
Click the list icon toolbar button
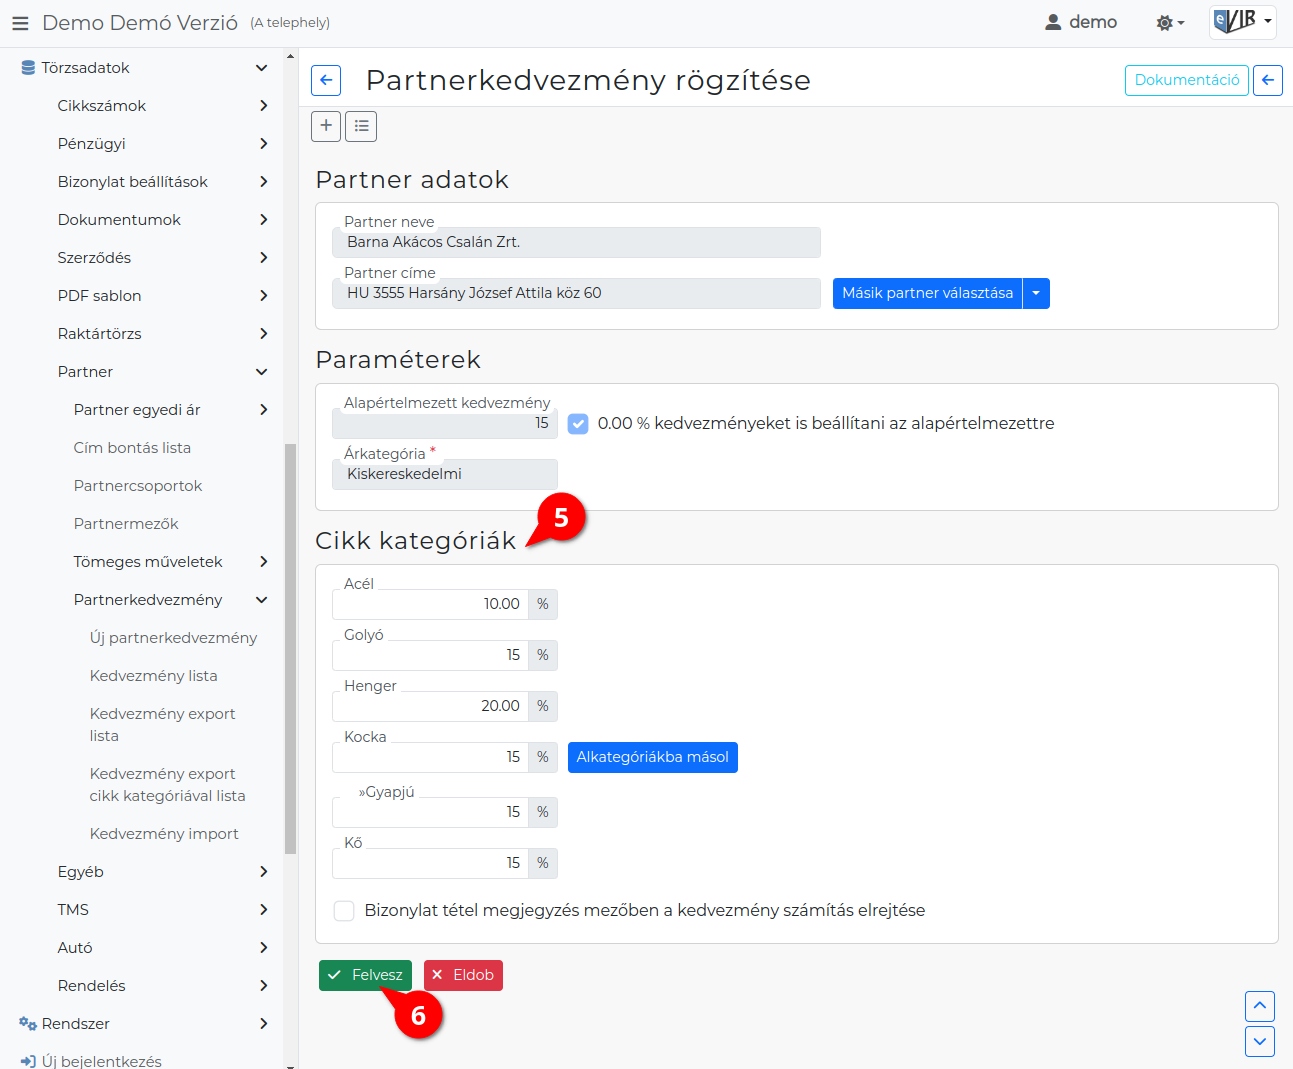pos(361,126)
